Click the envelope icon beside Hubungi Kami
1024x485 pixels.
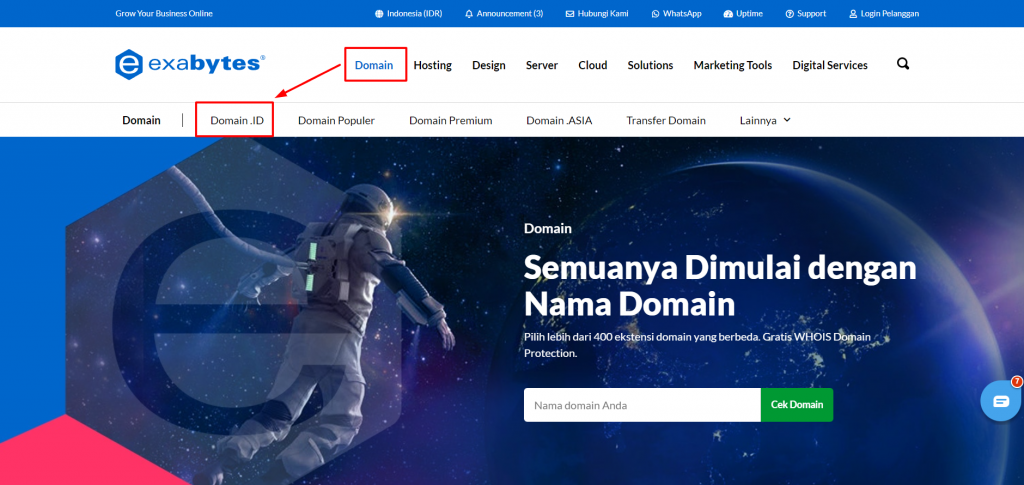coord(569,14)
